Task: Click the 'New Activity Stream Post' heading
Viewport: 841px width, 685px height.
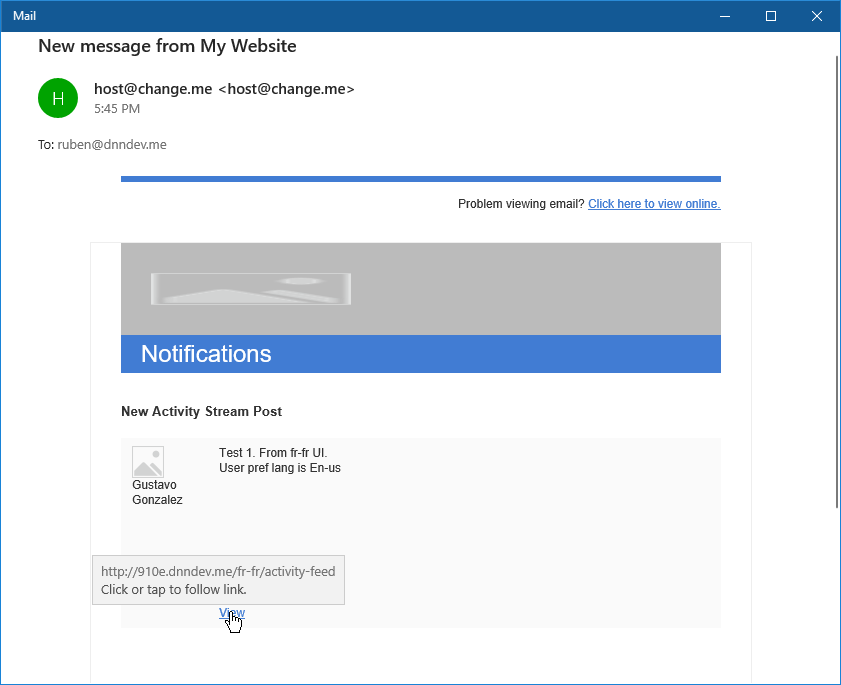Action: [201, 411]
